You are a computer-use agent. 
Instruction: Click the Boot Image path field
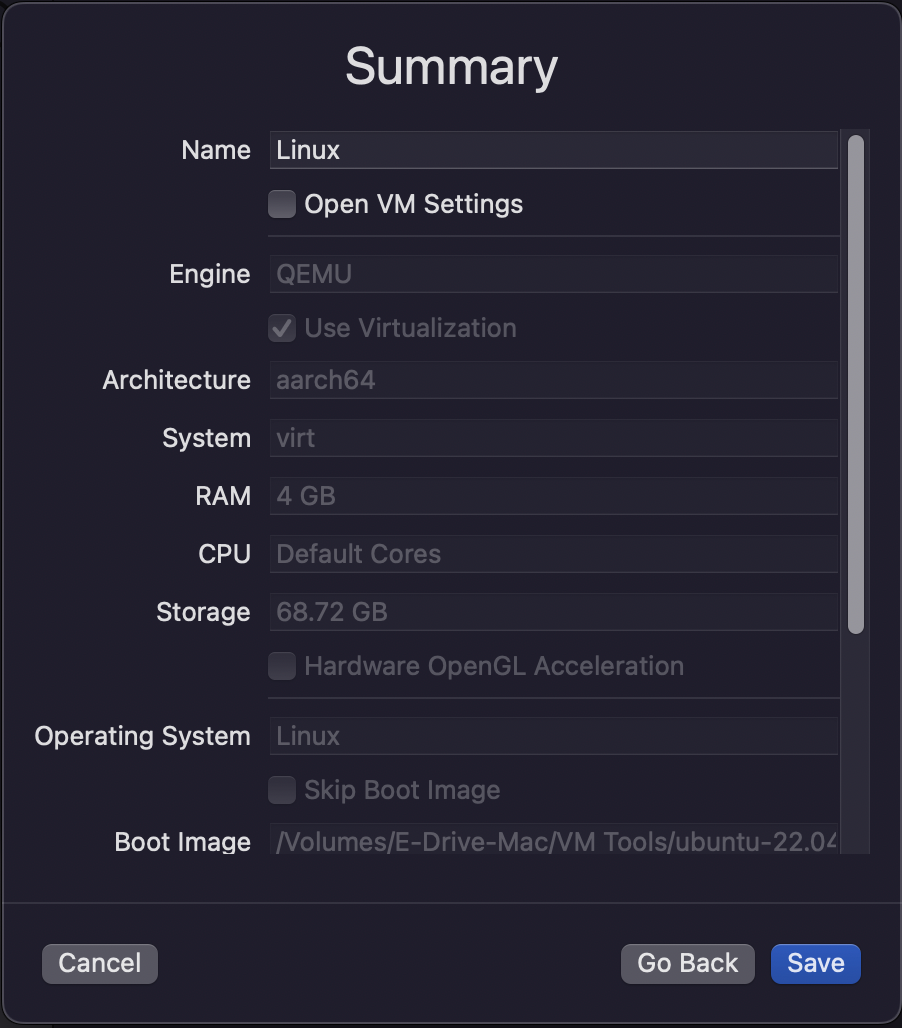554,839
